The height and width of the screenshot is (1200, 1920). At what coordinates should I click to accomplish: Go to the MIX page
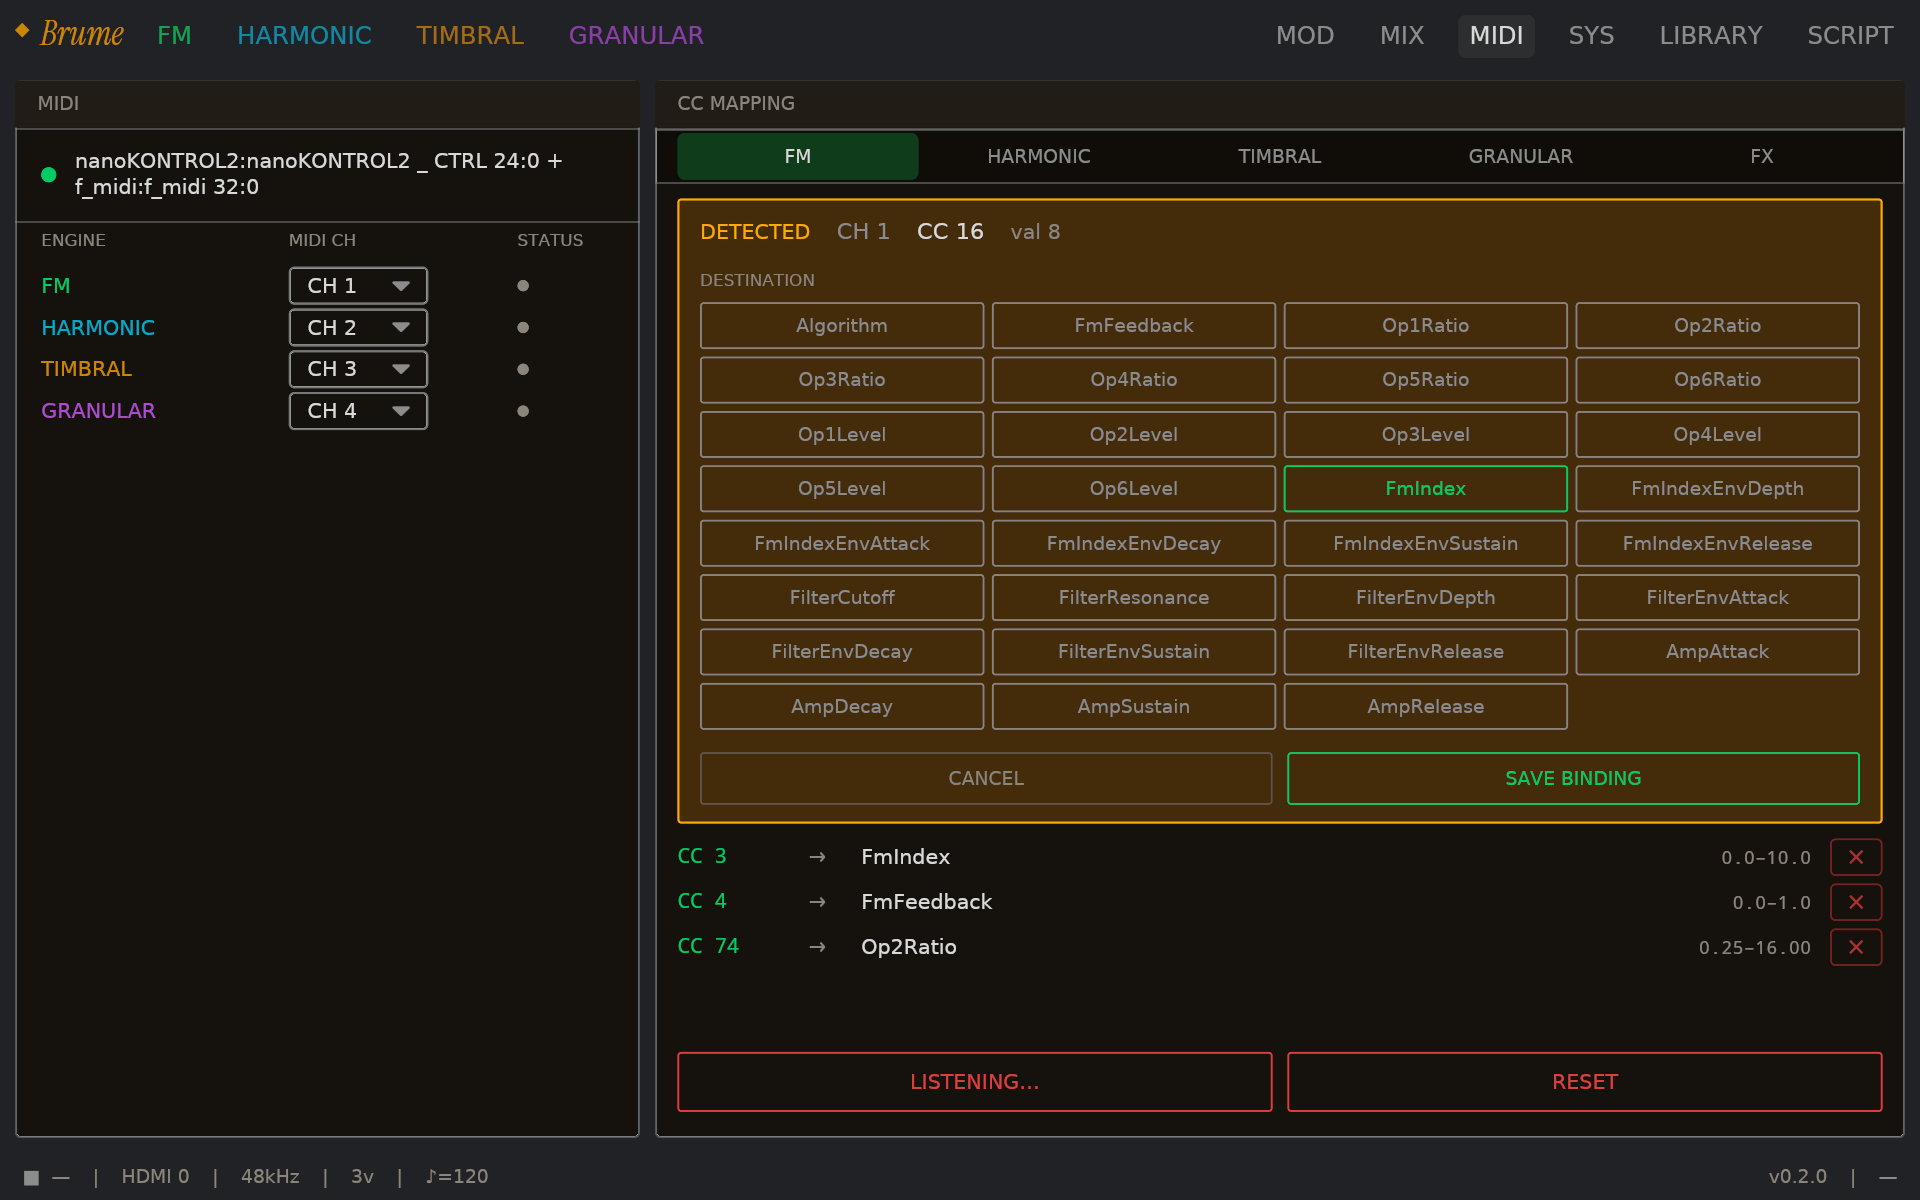[1402, 35]
